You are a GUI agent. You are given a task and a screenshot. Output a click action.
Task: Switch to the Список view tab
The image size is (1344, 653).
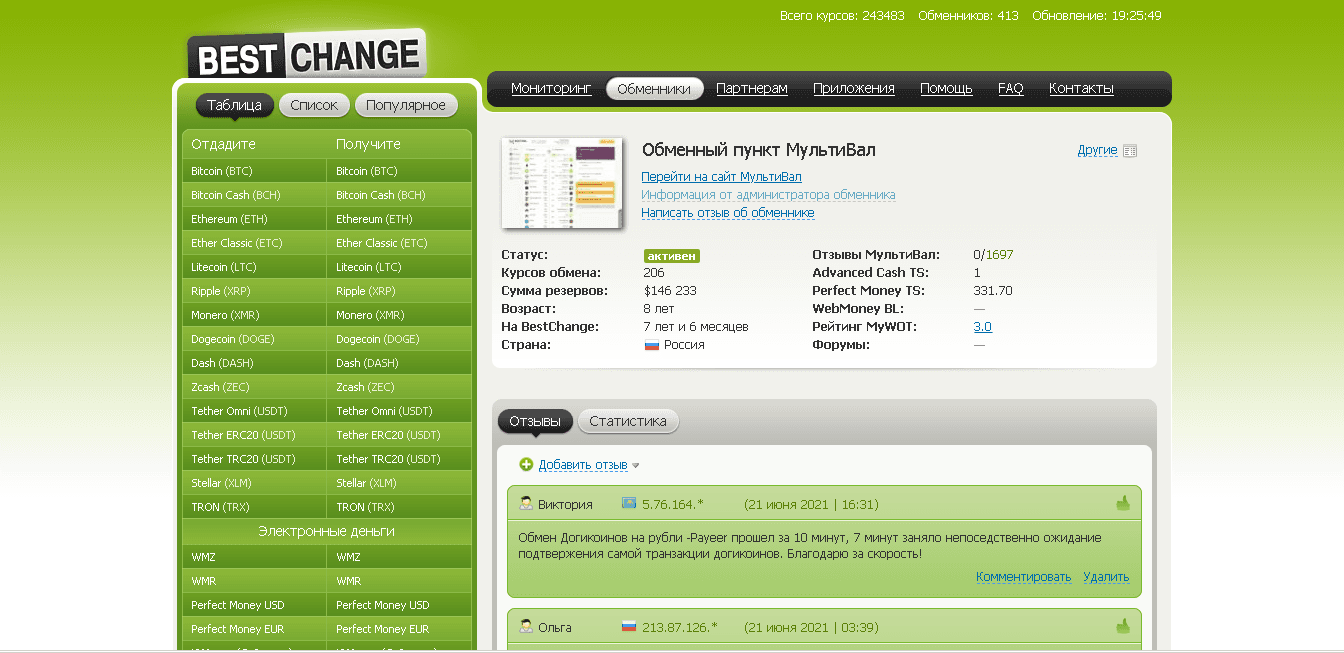click(314, 105)
